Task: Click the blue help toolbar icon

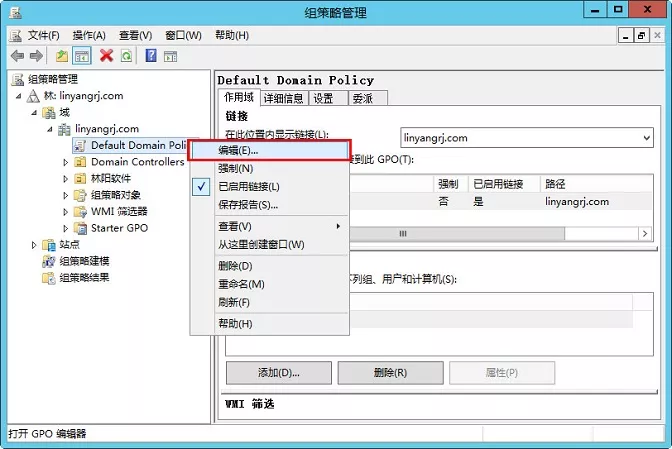Action: point(151,56)
